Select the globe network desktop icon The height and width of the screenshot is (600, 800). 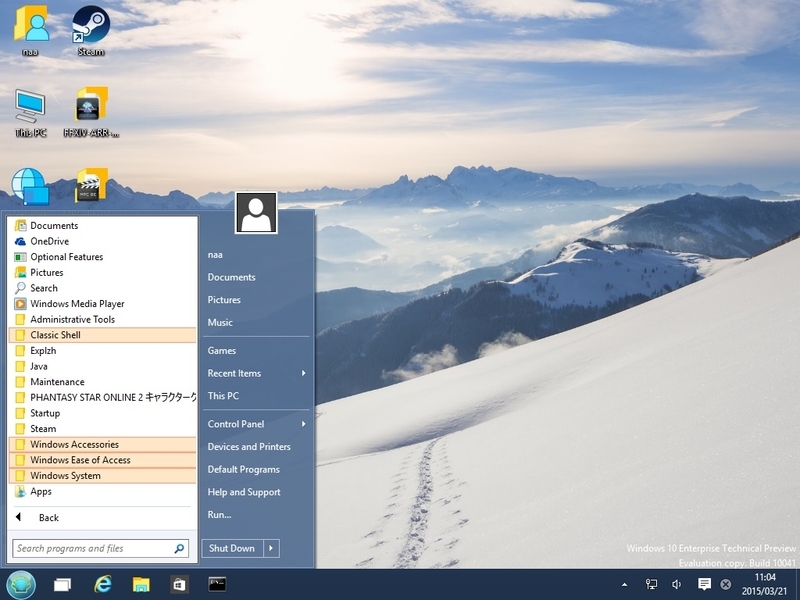30,186
